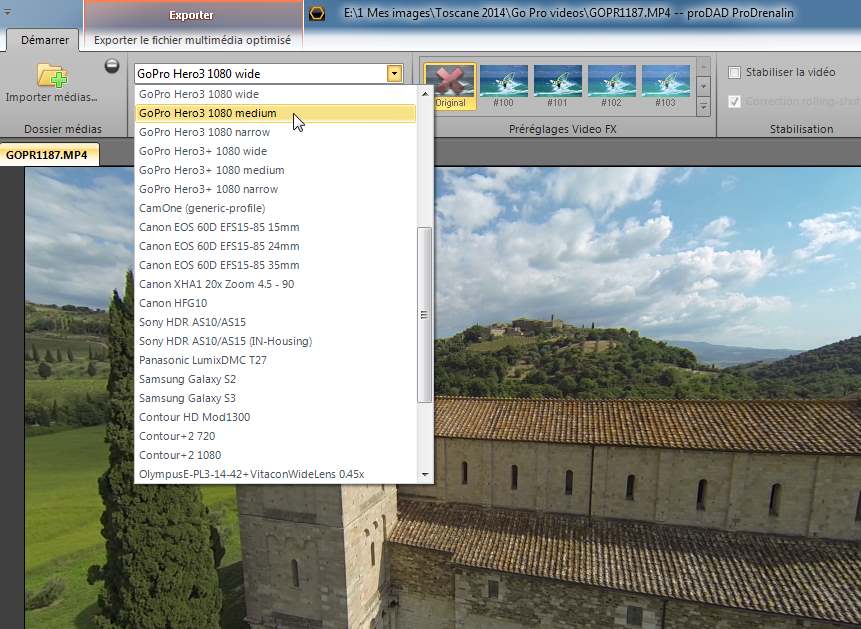
Task: Click the round minus icon beside media import
Action: coord(112,67)
